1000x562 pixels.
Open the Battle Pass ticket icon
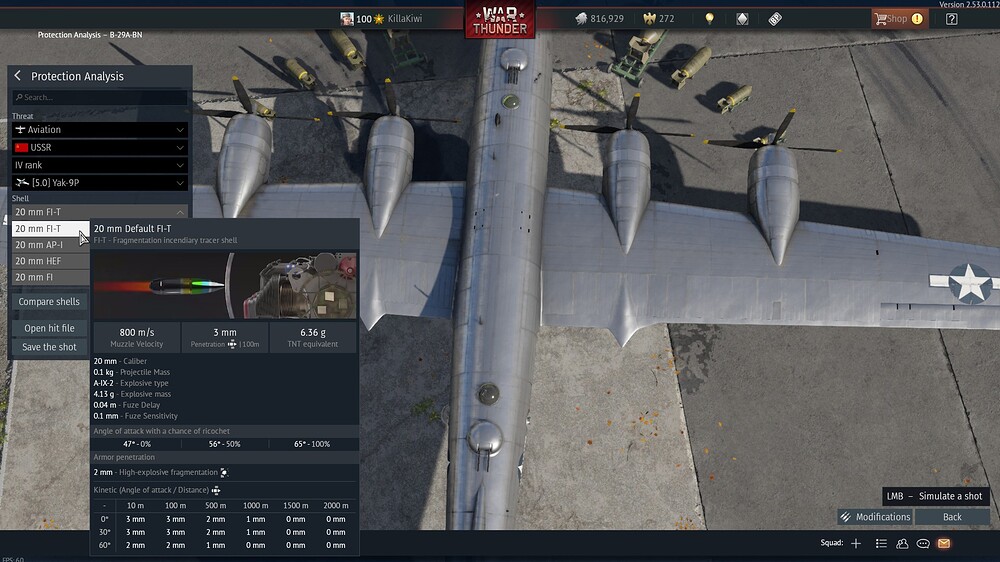pyautogui.click(x=774, y=19)
